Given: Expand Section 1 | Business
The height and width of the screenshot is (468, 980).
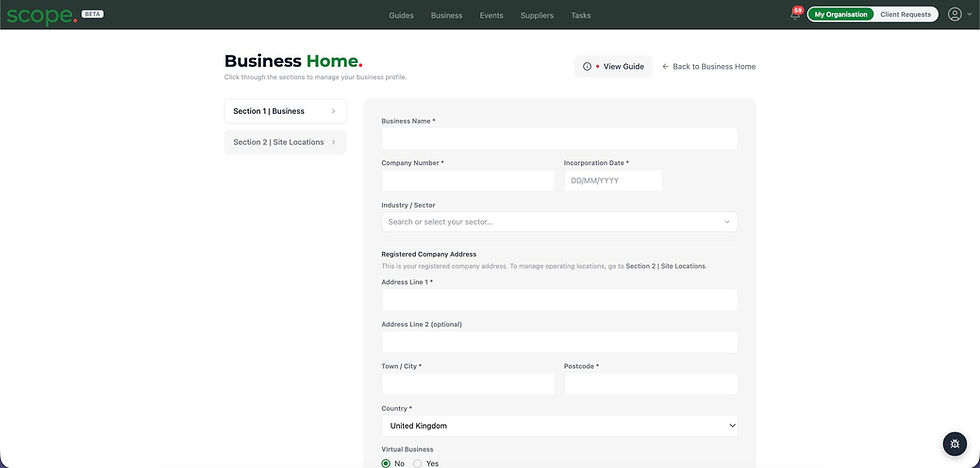Looking at the screenshot, I should tap(285, 111).
